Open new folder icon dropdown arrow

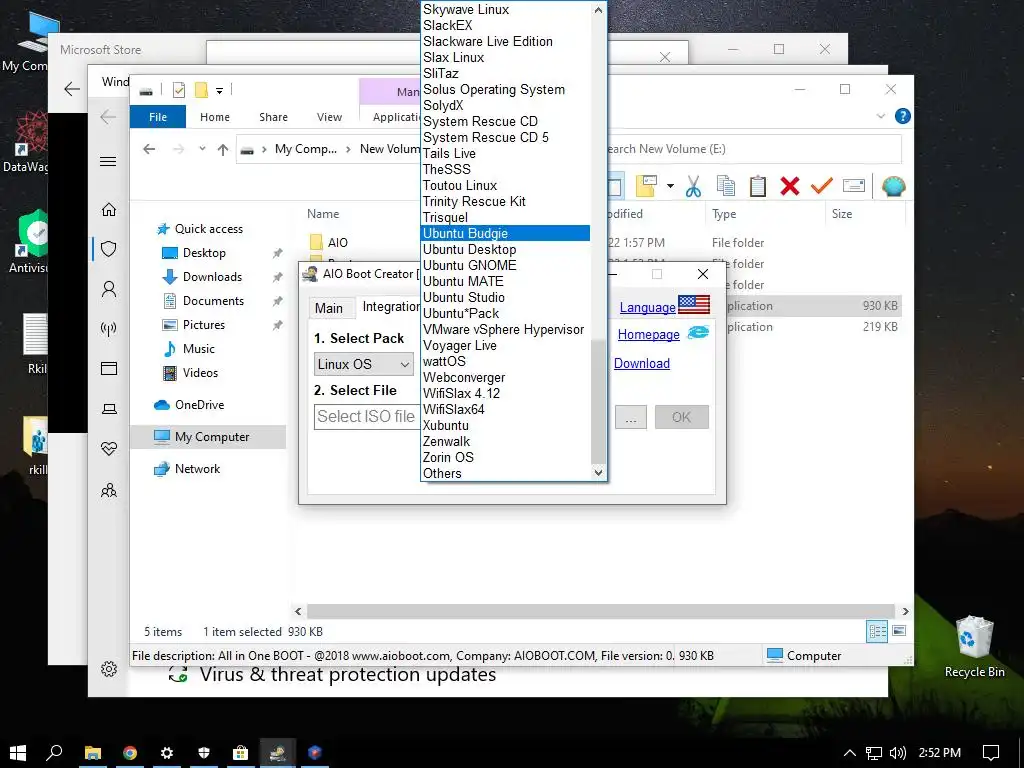[x=670, y=186]
